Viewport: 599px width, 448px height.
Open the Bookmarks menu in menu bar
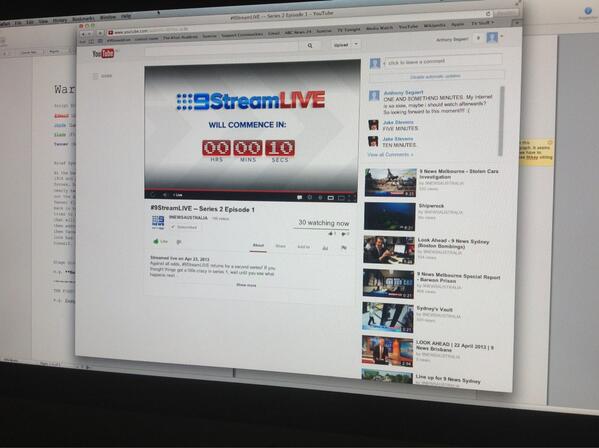tap(83, 19)
